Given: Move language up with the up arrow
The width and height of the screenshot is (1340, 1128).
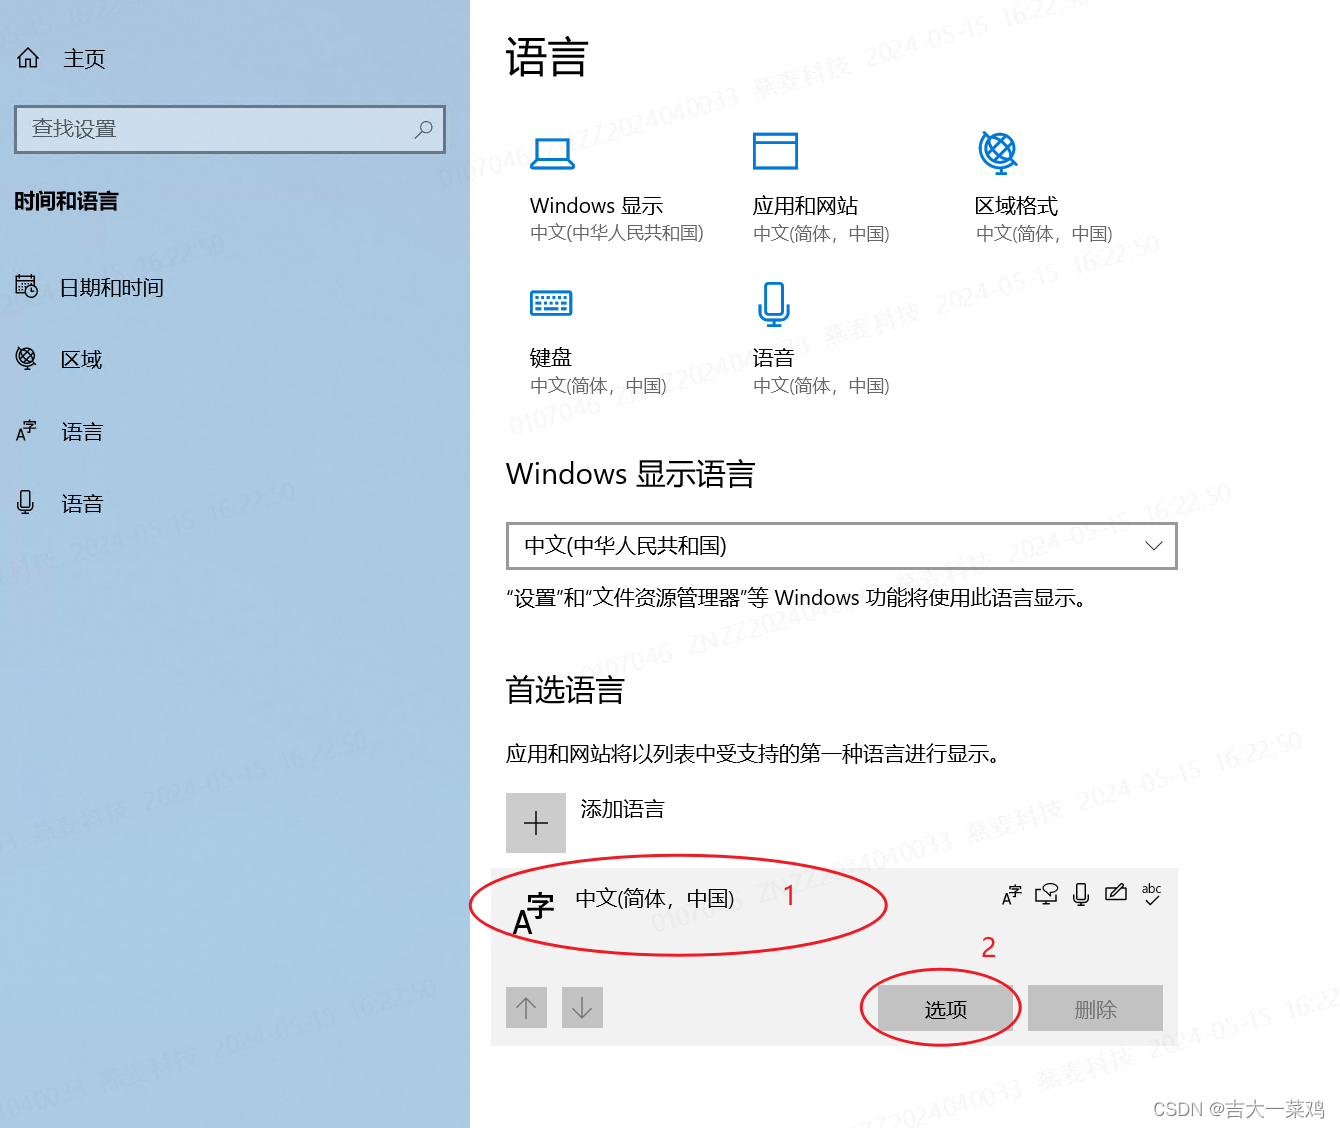Looking at the screenshot, I should coord(526,1007).
